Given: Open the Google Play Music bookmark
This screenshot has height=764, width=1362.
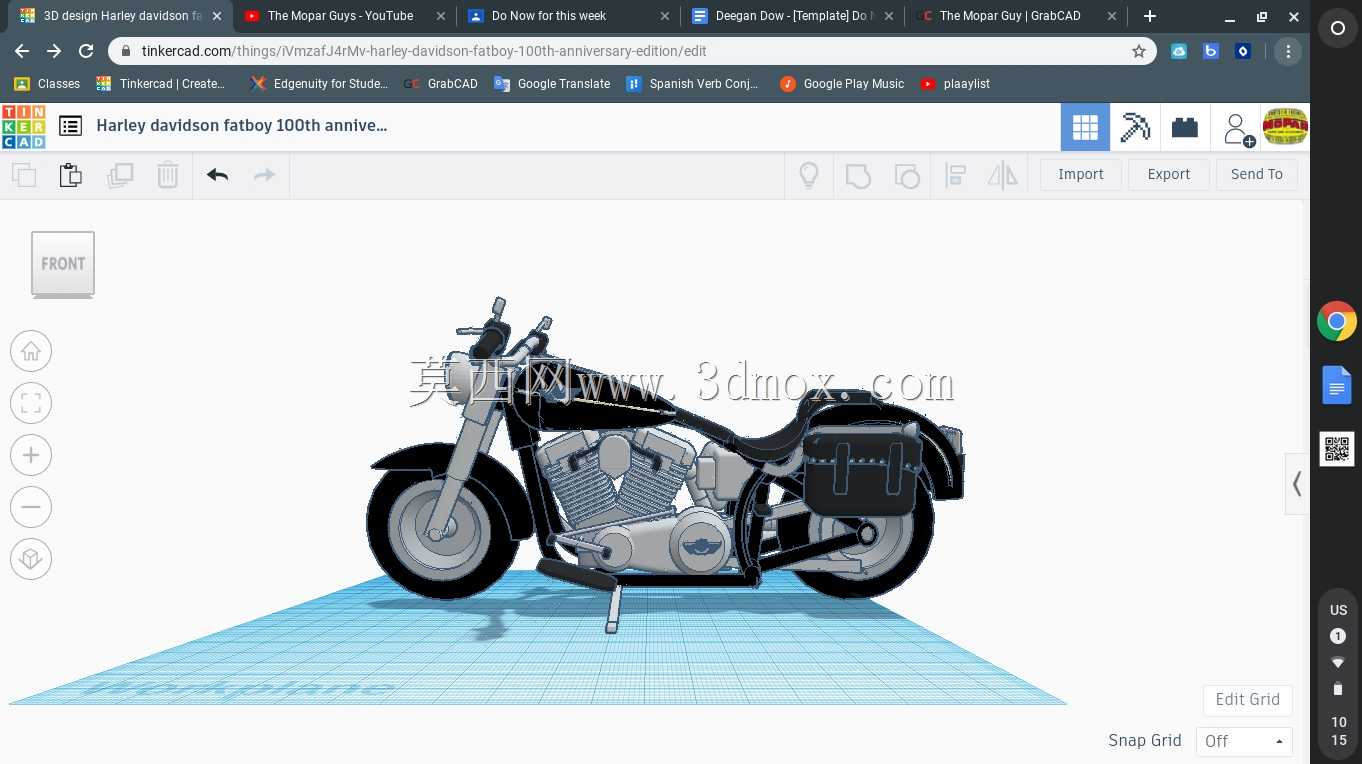Looking at the screenshot, I should point(842,84).
